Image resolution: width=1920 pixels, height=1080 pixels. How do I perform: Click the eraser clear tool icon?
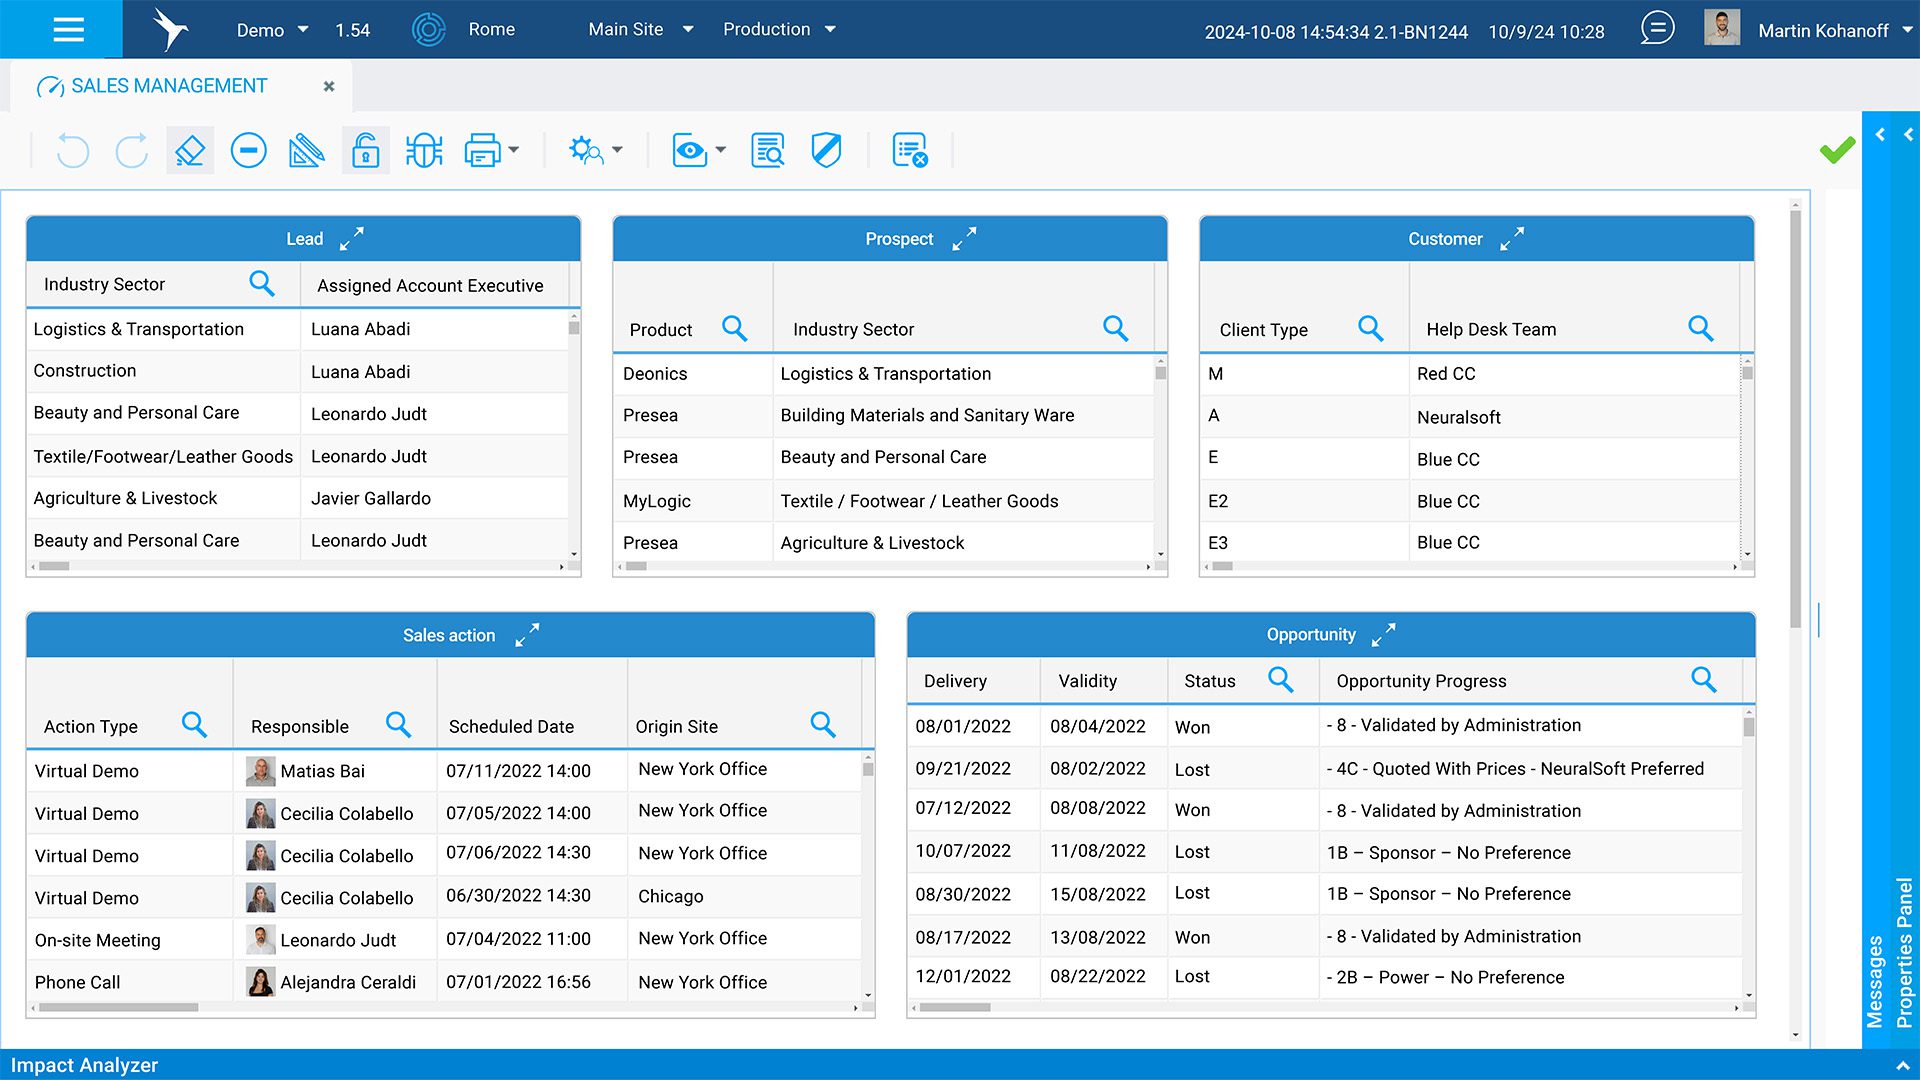pos(190,151)
